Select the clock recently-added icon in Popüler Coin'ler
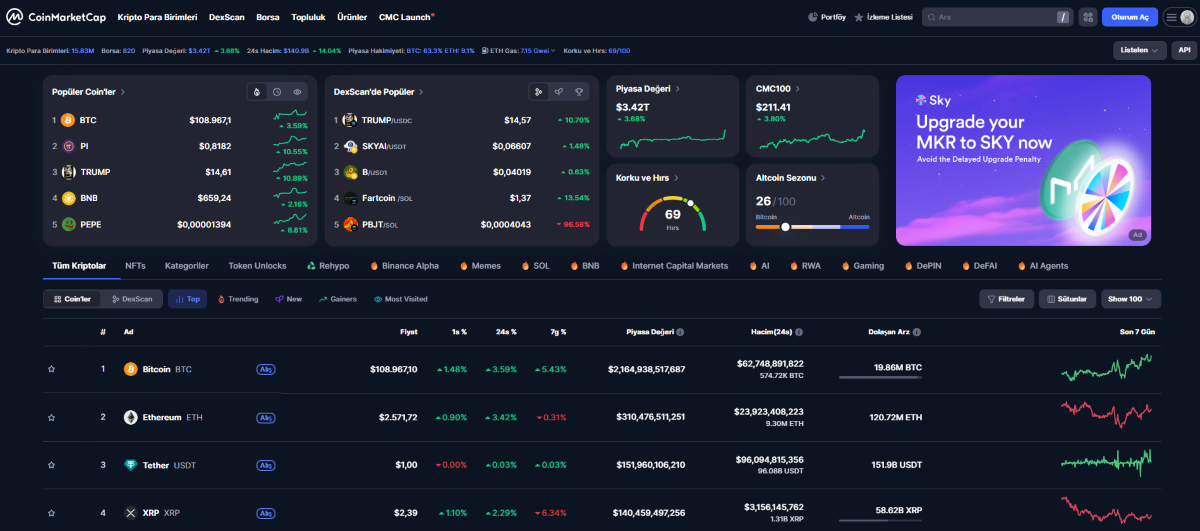The height and width of the screenshot is (531, 1200). pos(277,92)
